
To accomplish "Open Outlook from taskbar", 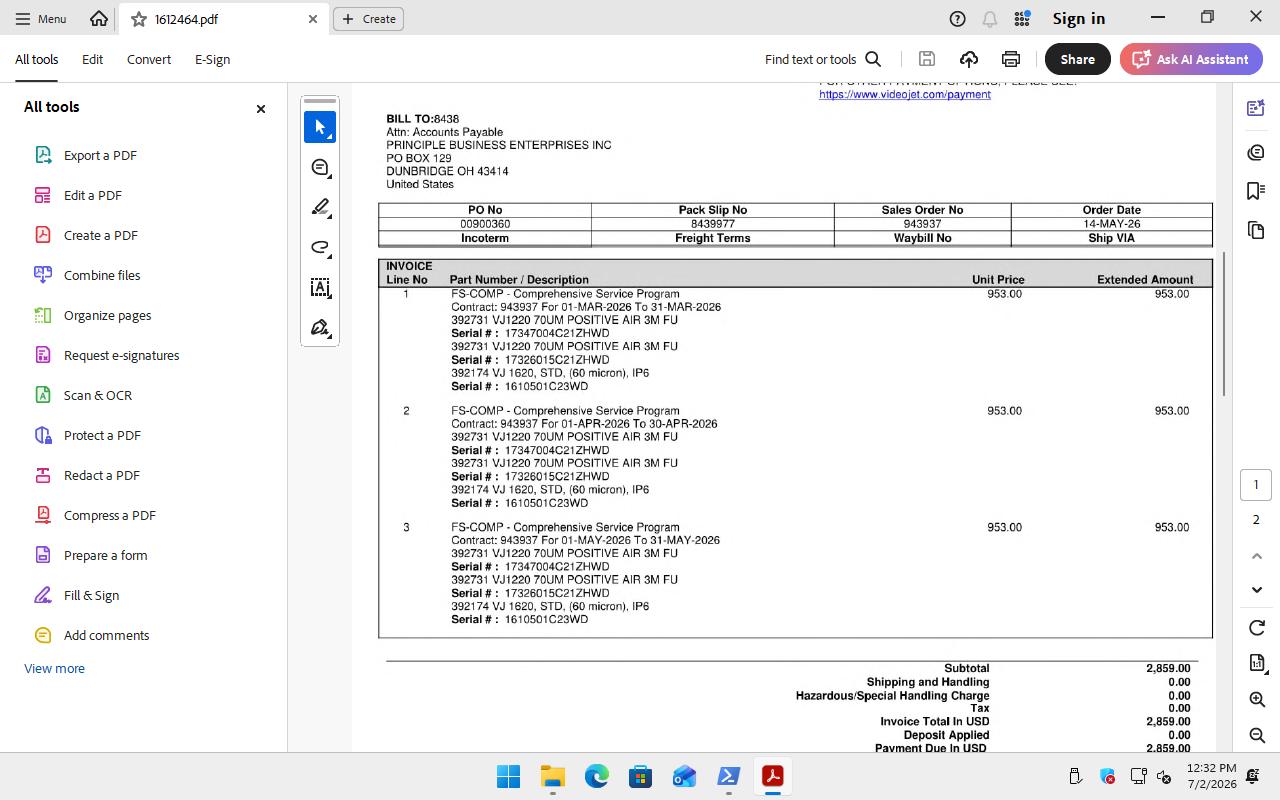I will (x=684, y=776).
